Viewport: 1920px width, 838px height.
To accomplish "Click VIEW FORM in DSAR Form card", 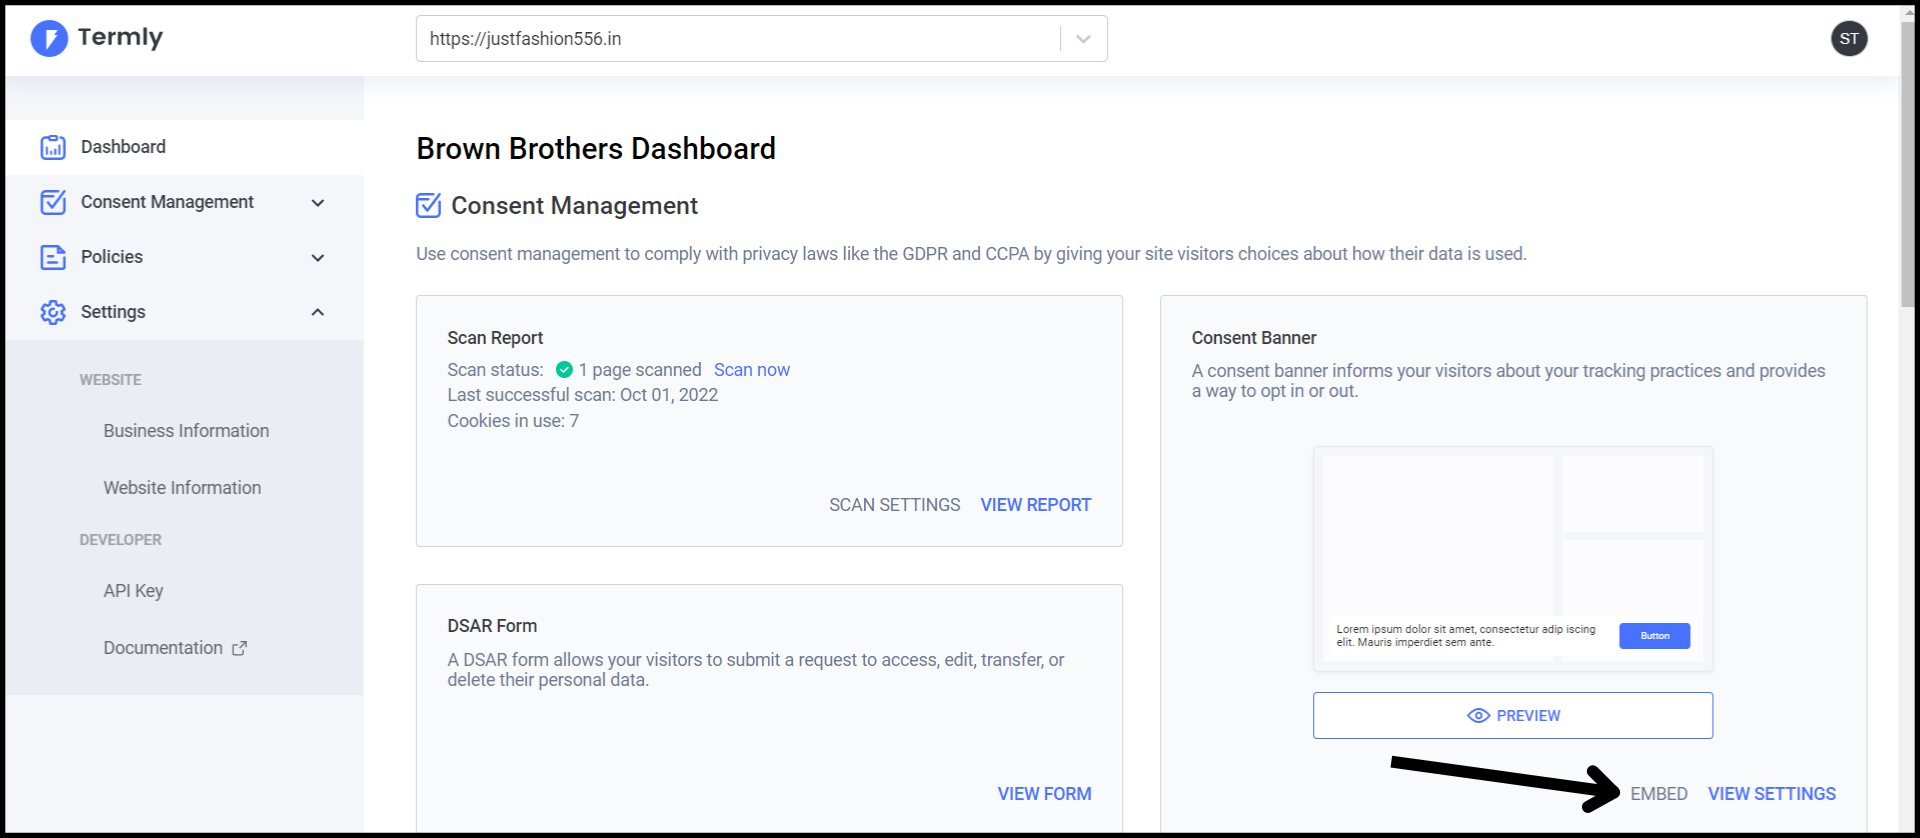I will tap(1044, 794).
